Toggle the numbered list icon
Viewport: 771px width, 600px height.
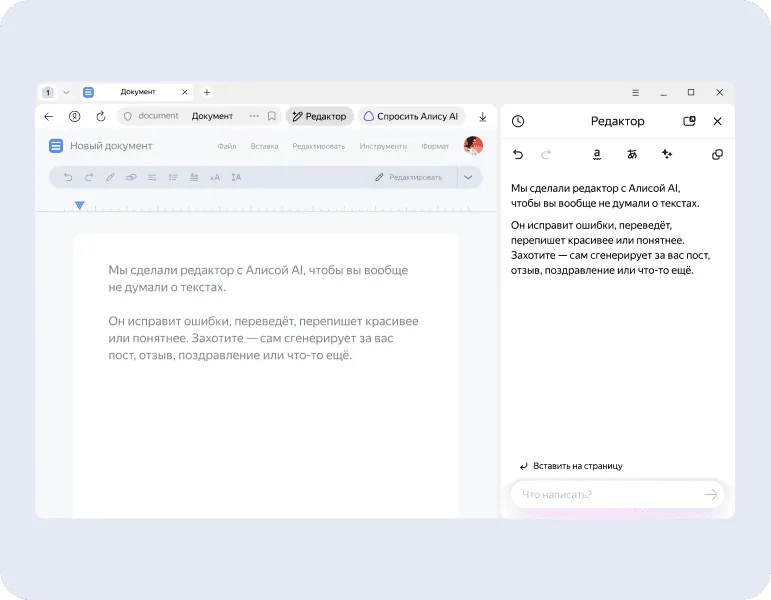[x=173, y=177]
